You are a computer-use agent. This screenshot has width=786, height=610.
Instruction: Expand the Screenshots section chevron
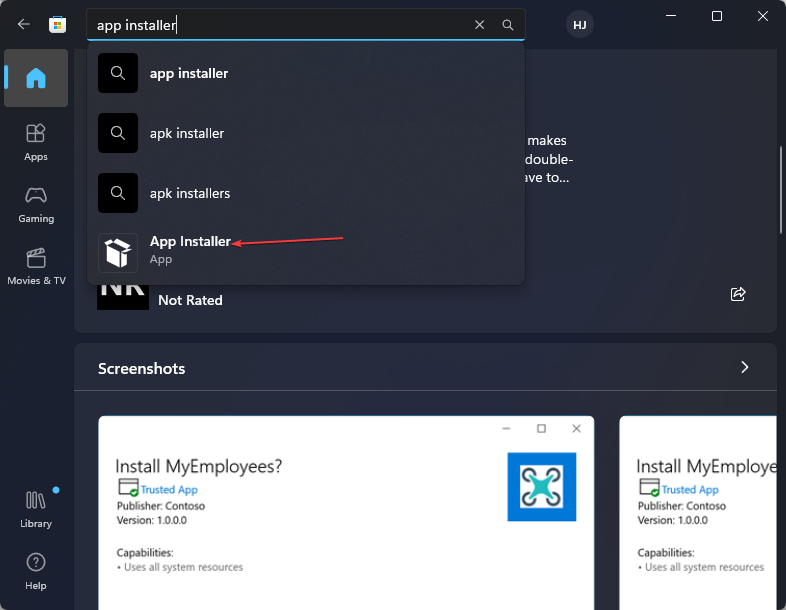[744, 367]
